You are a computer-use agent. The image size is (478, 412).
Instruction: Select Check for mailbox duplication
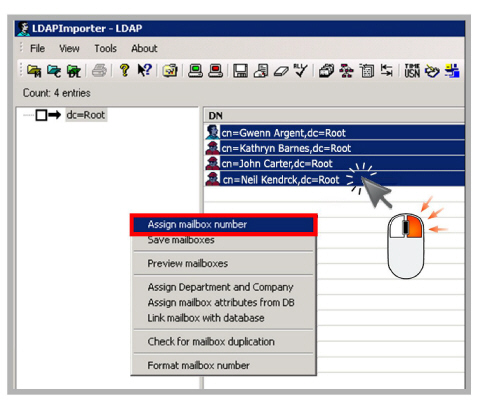pos(223,342)
